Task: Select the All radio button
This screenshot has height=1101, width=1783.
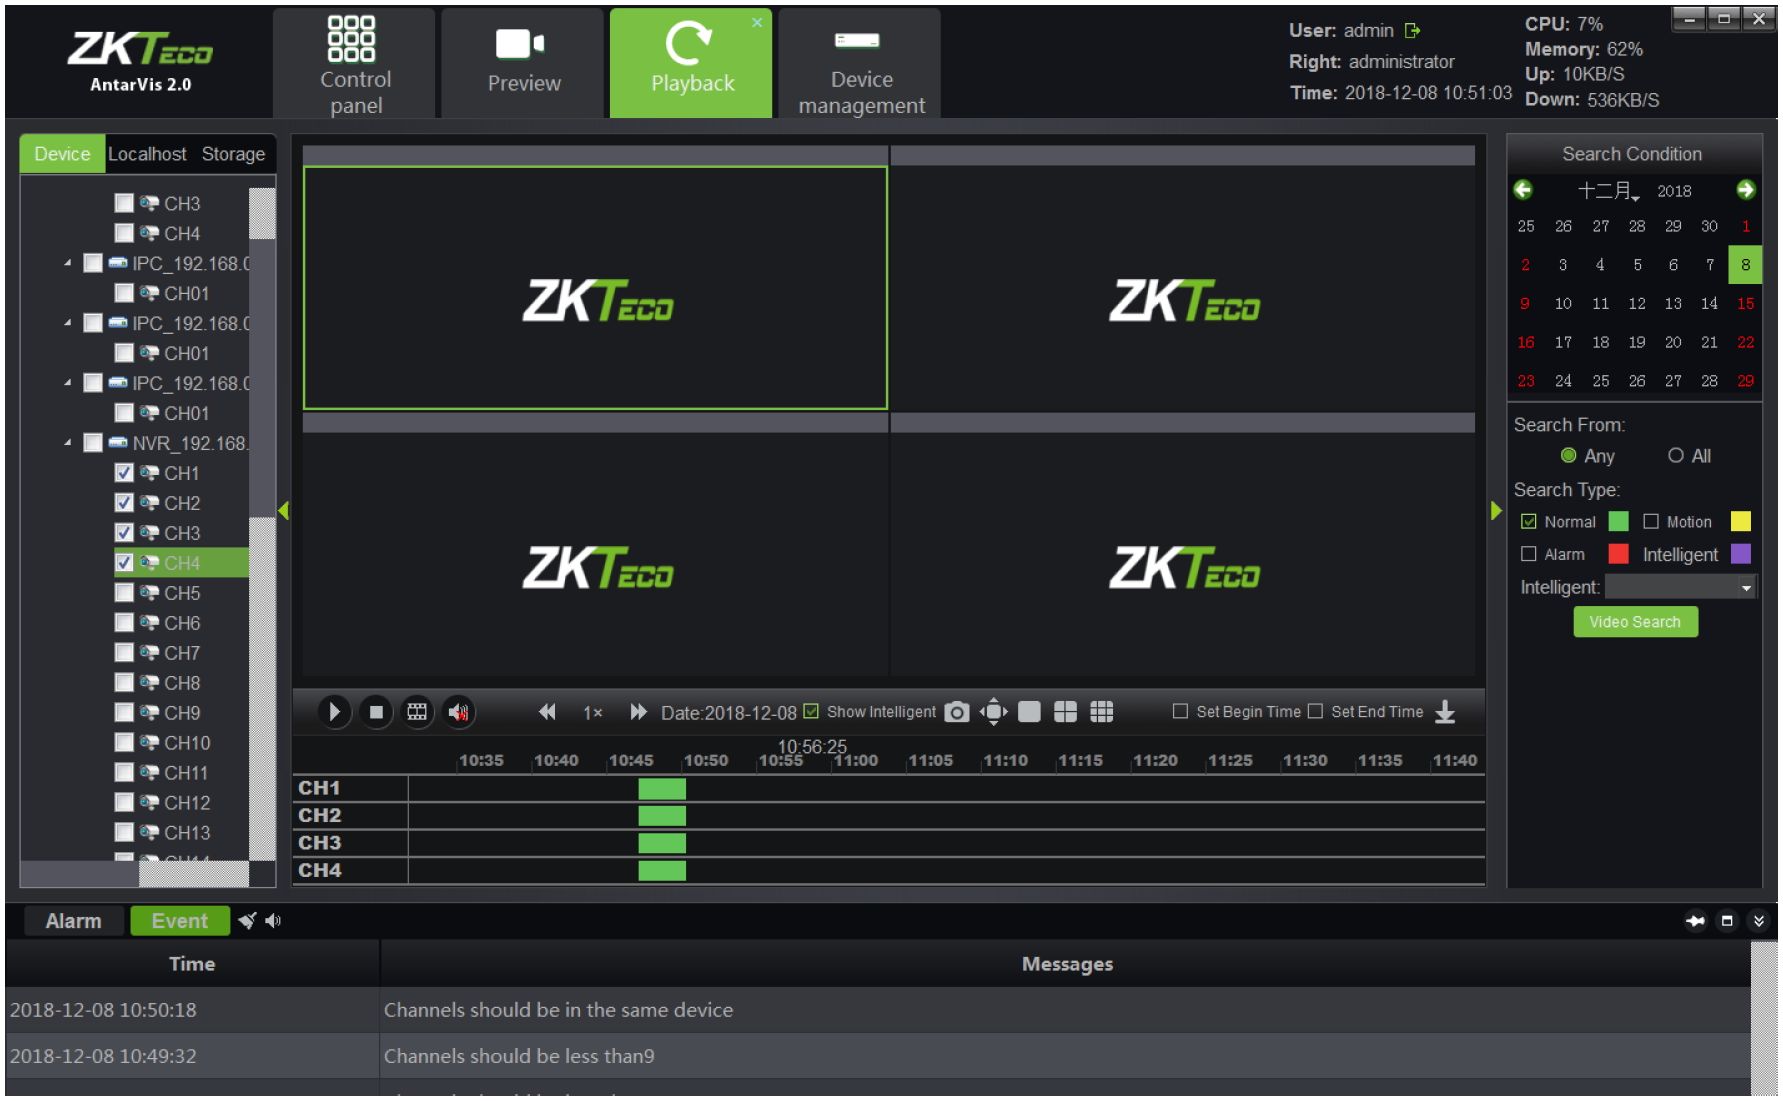Action: [1676, 456]
